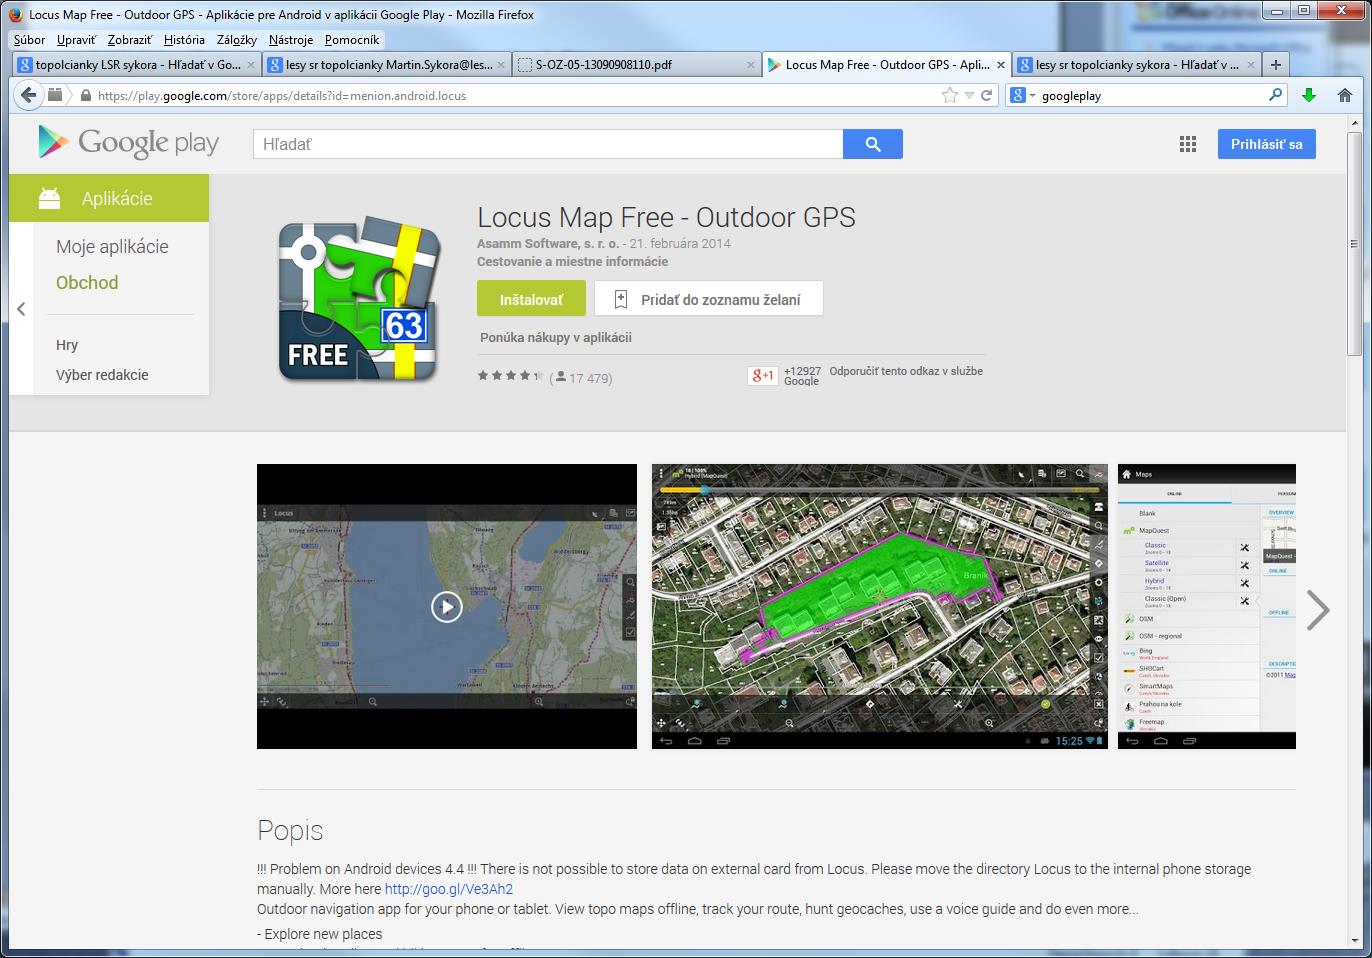Open the História menu
1372x958 pixels.
[184, 40]
